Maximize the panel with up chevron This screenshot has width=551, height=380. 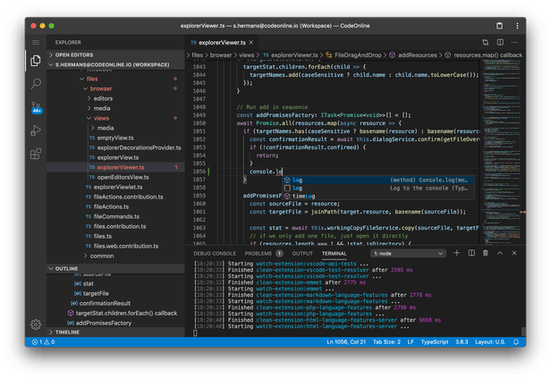click(500, 253)
